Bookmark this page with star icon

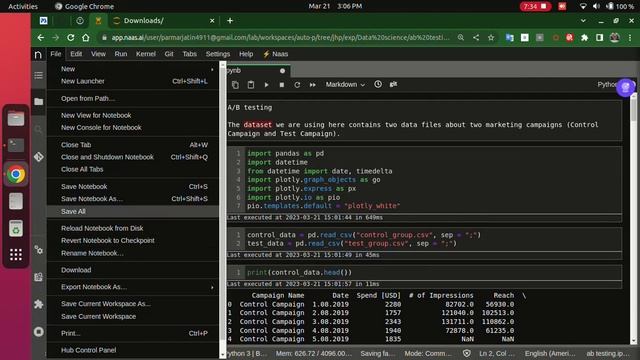(x=491, y=38)
